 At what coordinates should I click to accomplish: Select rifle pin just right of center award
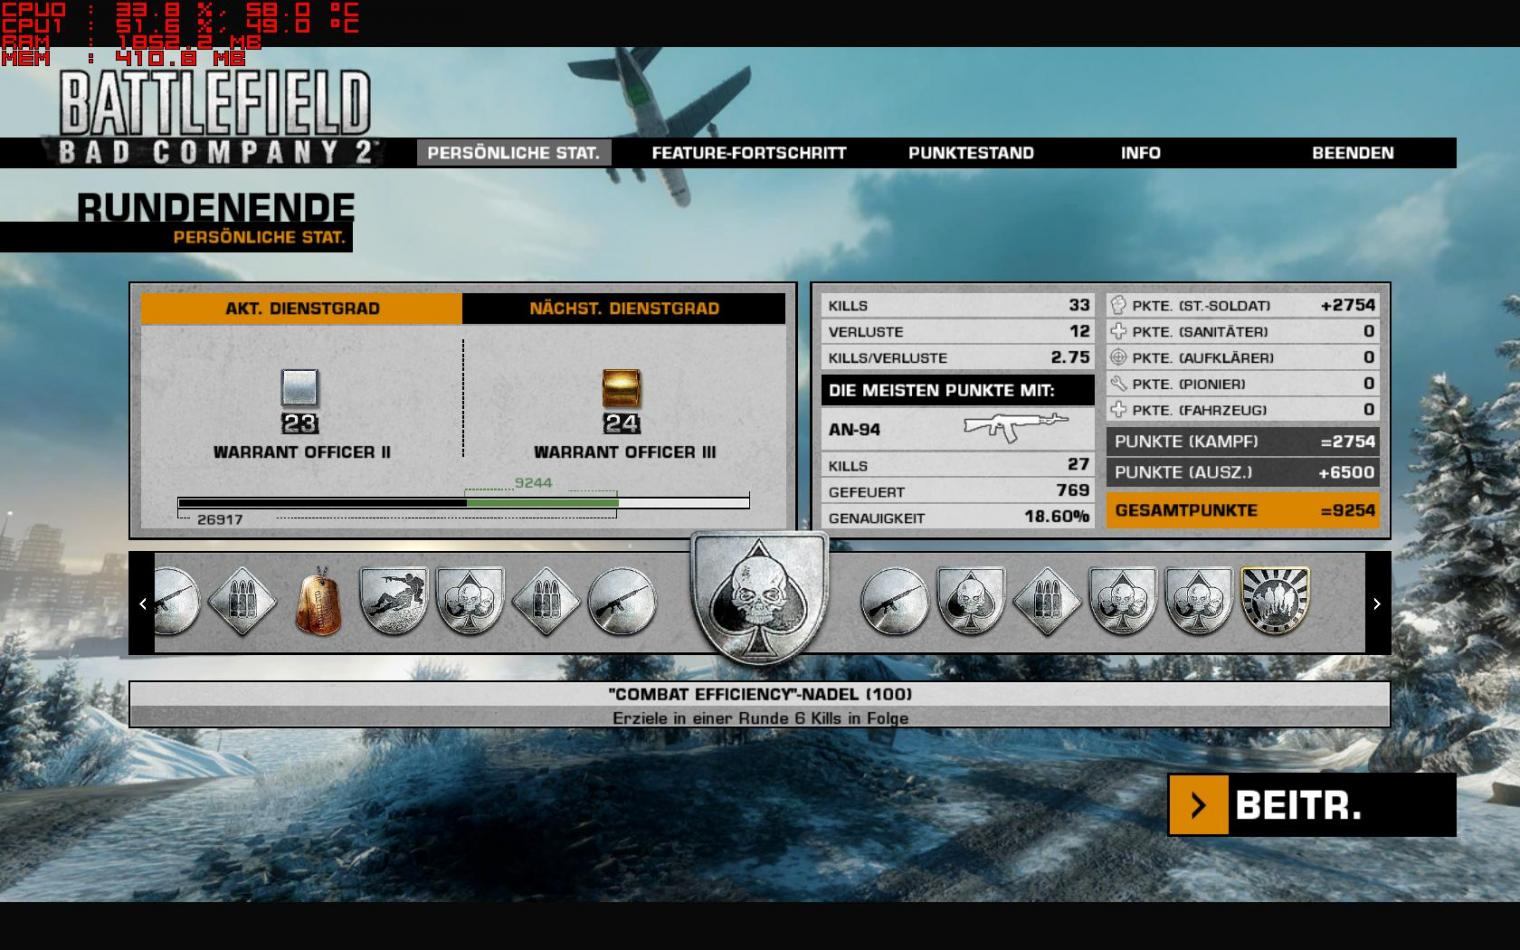click(894, 601)
